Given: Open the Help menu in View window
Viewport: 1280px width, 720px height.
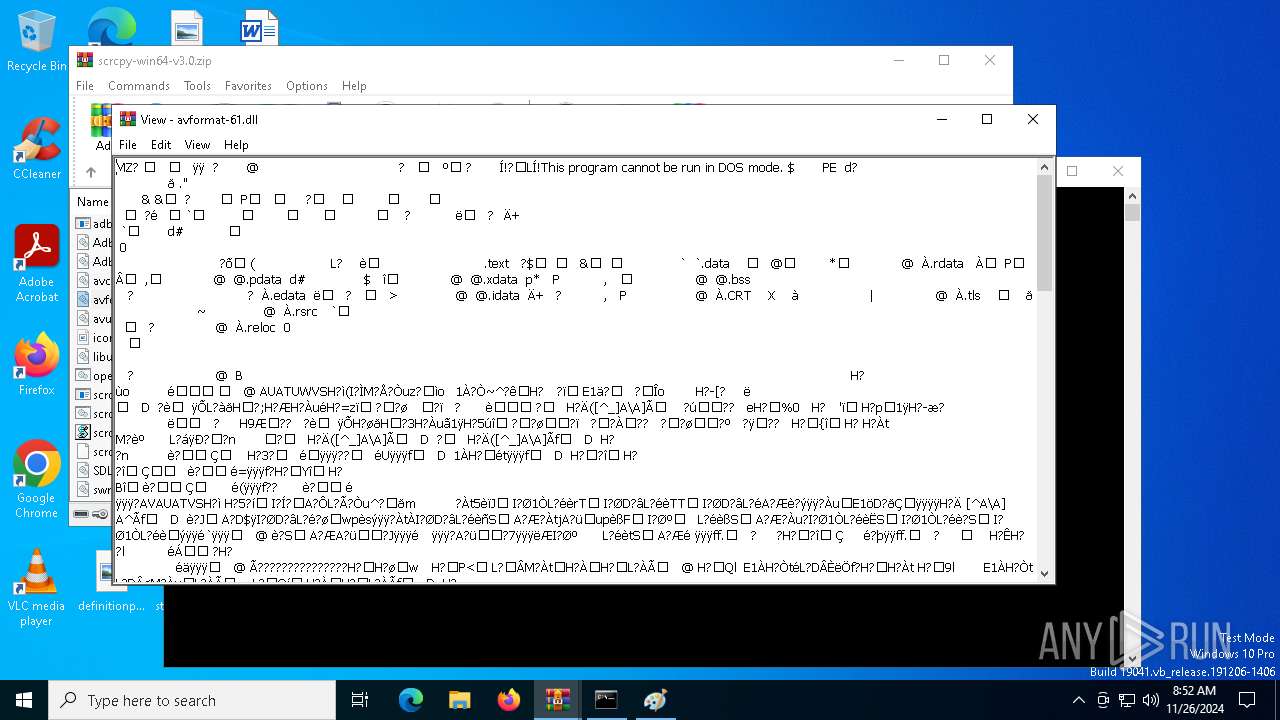Looking at the screenshot, I should click(x=236, y=145).
